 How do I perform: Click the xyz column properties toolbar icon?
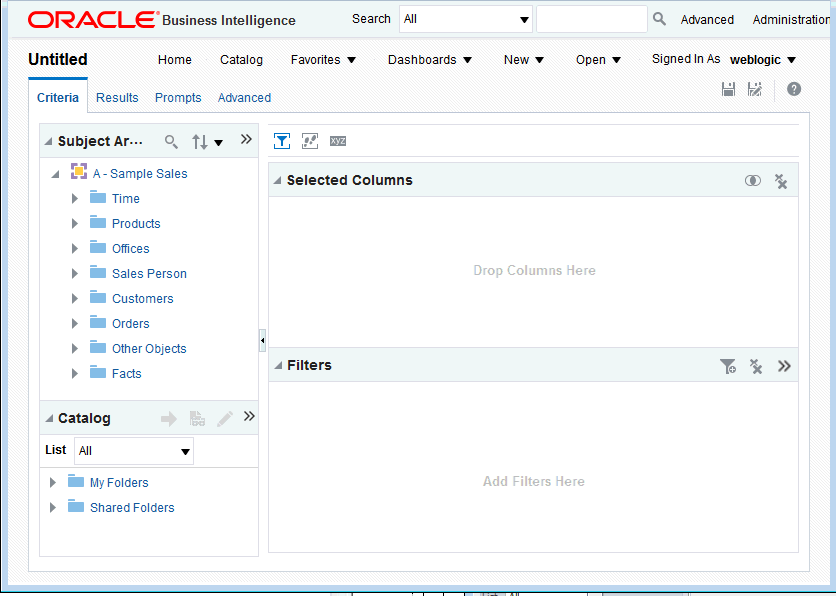[338, 141]
